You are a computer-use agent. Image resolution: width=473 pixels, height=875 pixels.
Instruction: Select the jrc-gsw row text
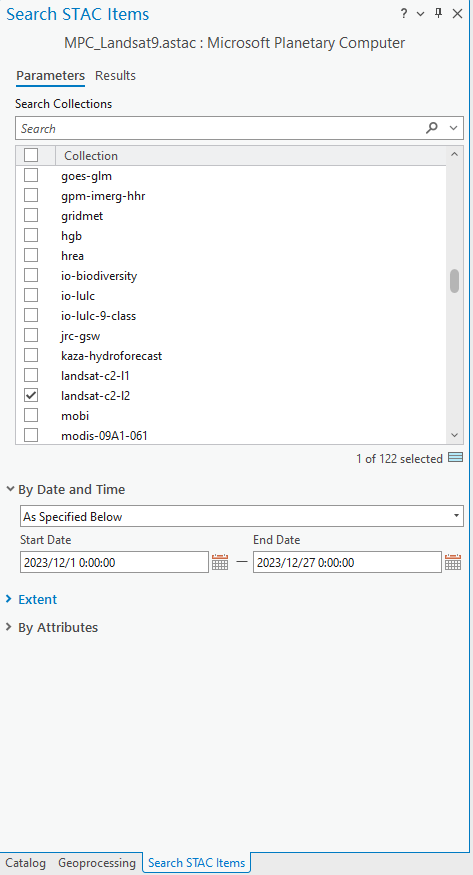pyautogui.click(x=80, y=336)
